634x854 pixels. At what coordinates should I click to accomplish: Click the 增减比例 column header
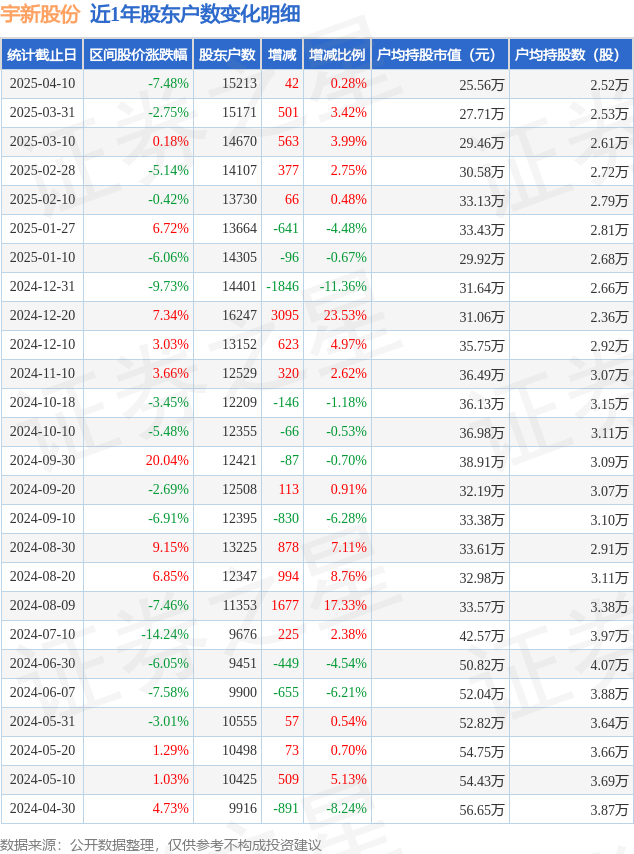pos(337,54)
